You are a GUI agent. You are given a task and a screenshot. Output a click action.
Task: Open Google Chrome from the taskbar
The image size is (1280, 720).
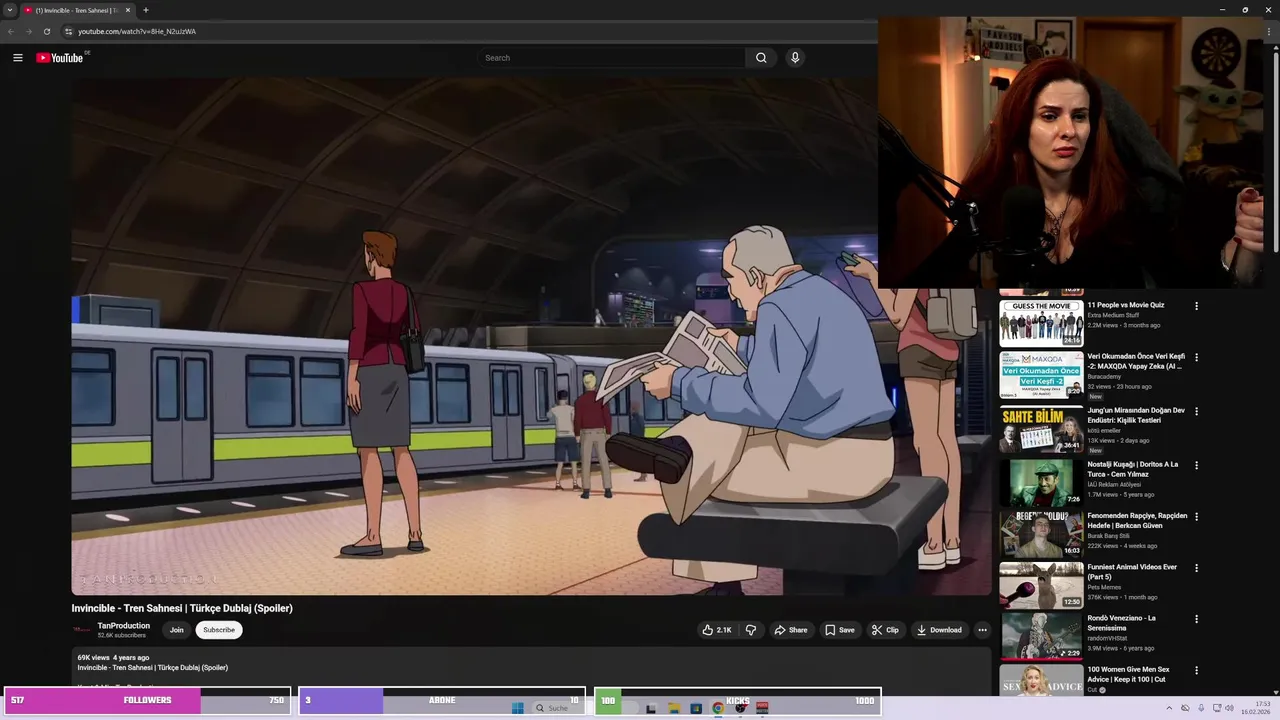click(718, 708)
